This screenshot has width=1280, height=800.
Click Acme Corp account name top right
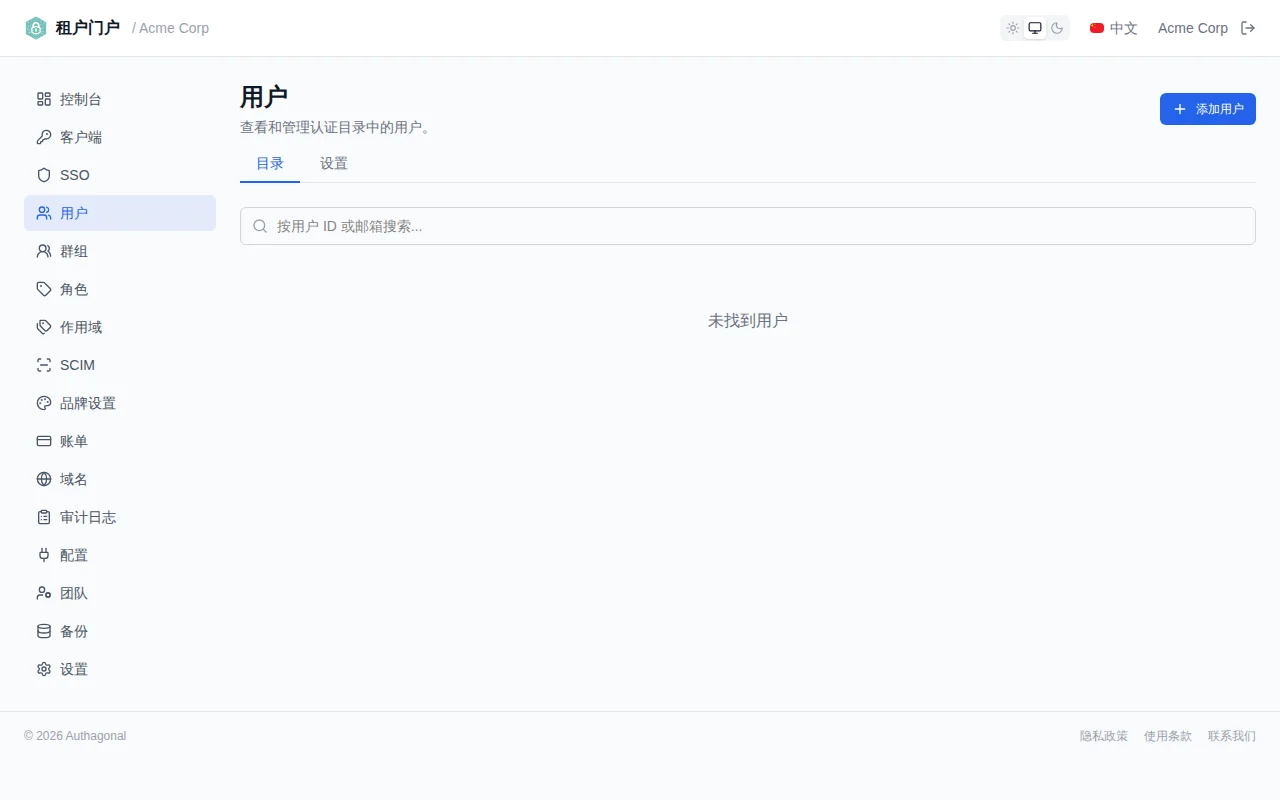point(1193,28)
